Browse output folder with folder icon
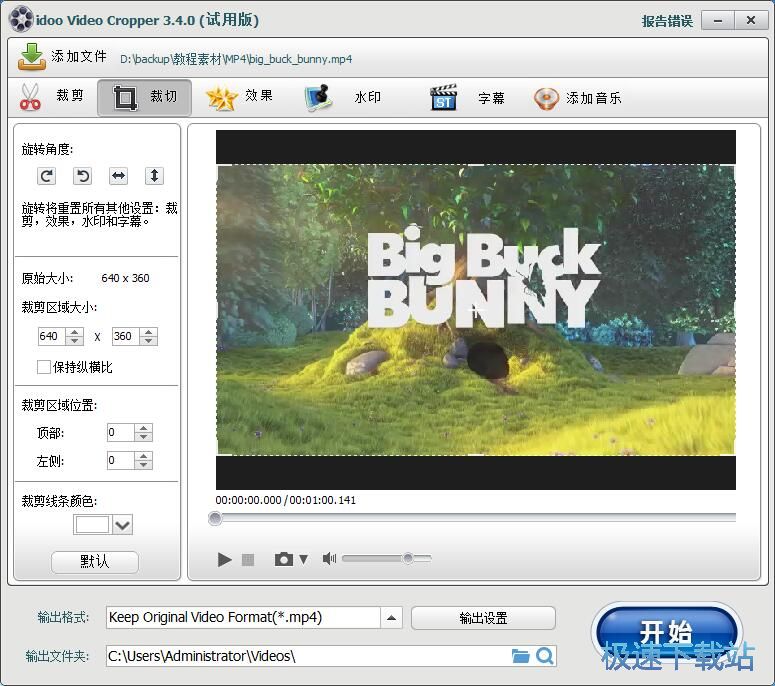The image size is (775, 686). (520, 656)
